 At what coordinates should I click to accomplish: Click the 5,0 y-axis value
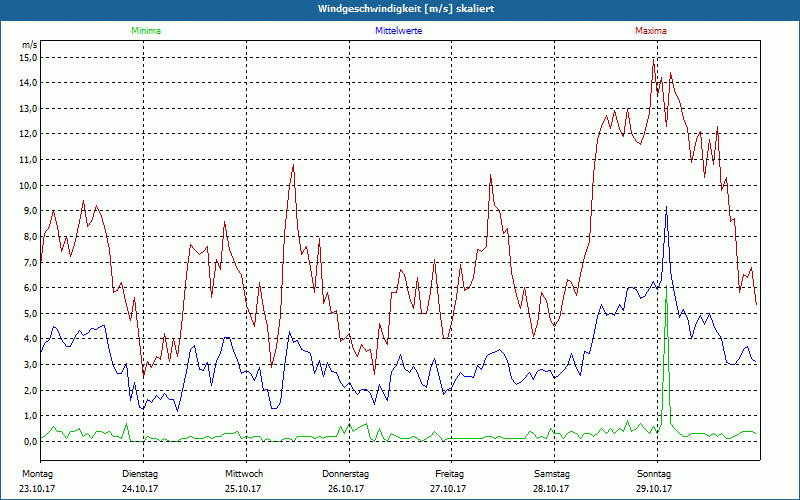[31, 313]
